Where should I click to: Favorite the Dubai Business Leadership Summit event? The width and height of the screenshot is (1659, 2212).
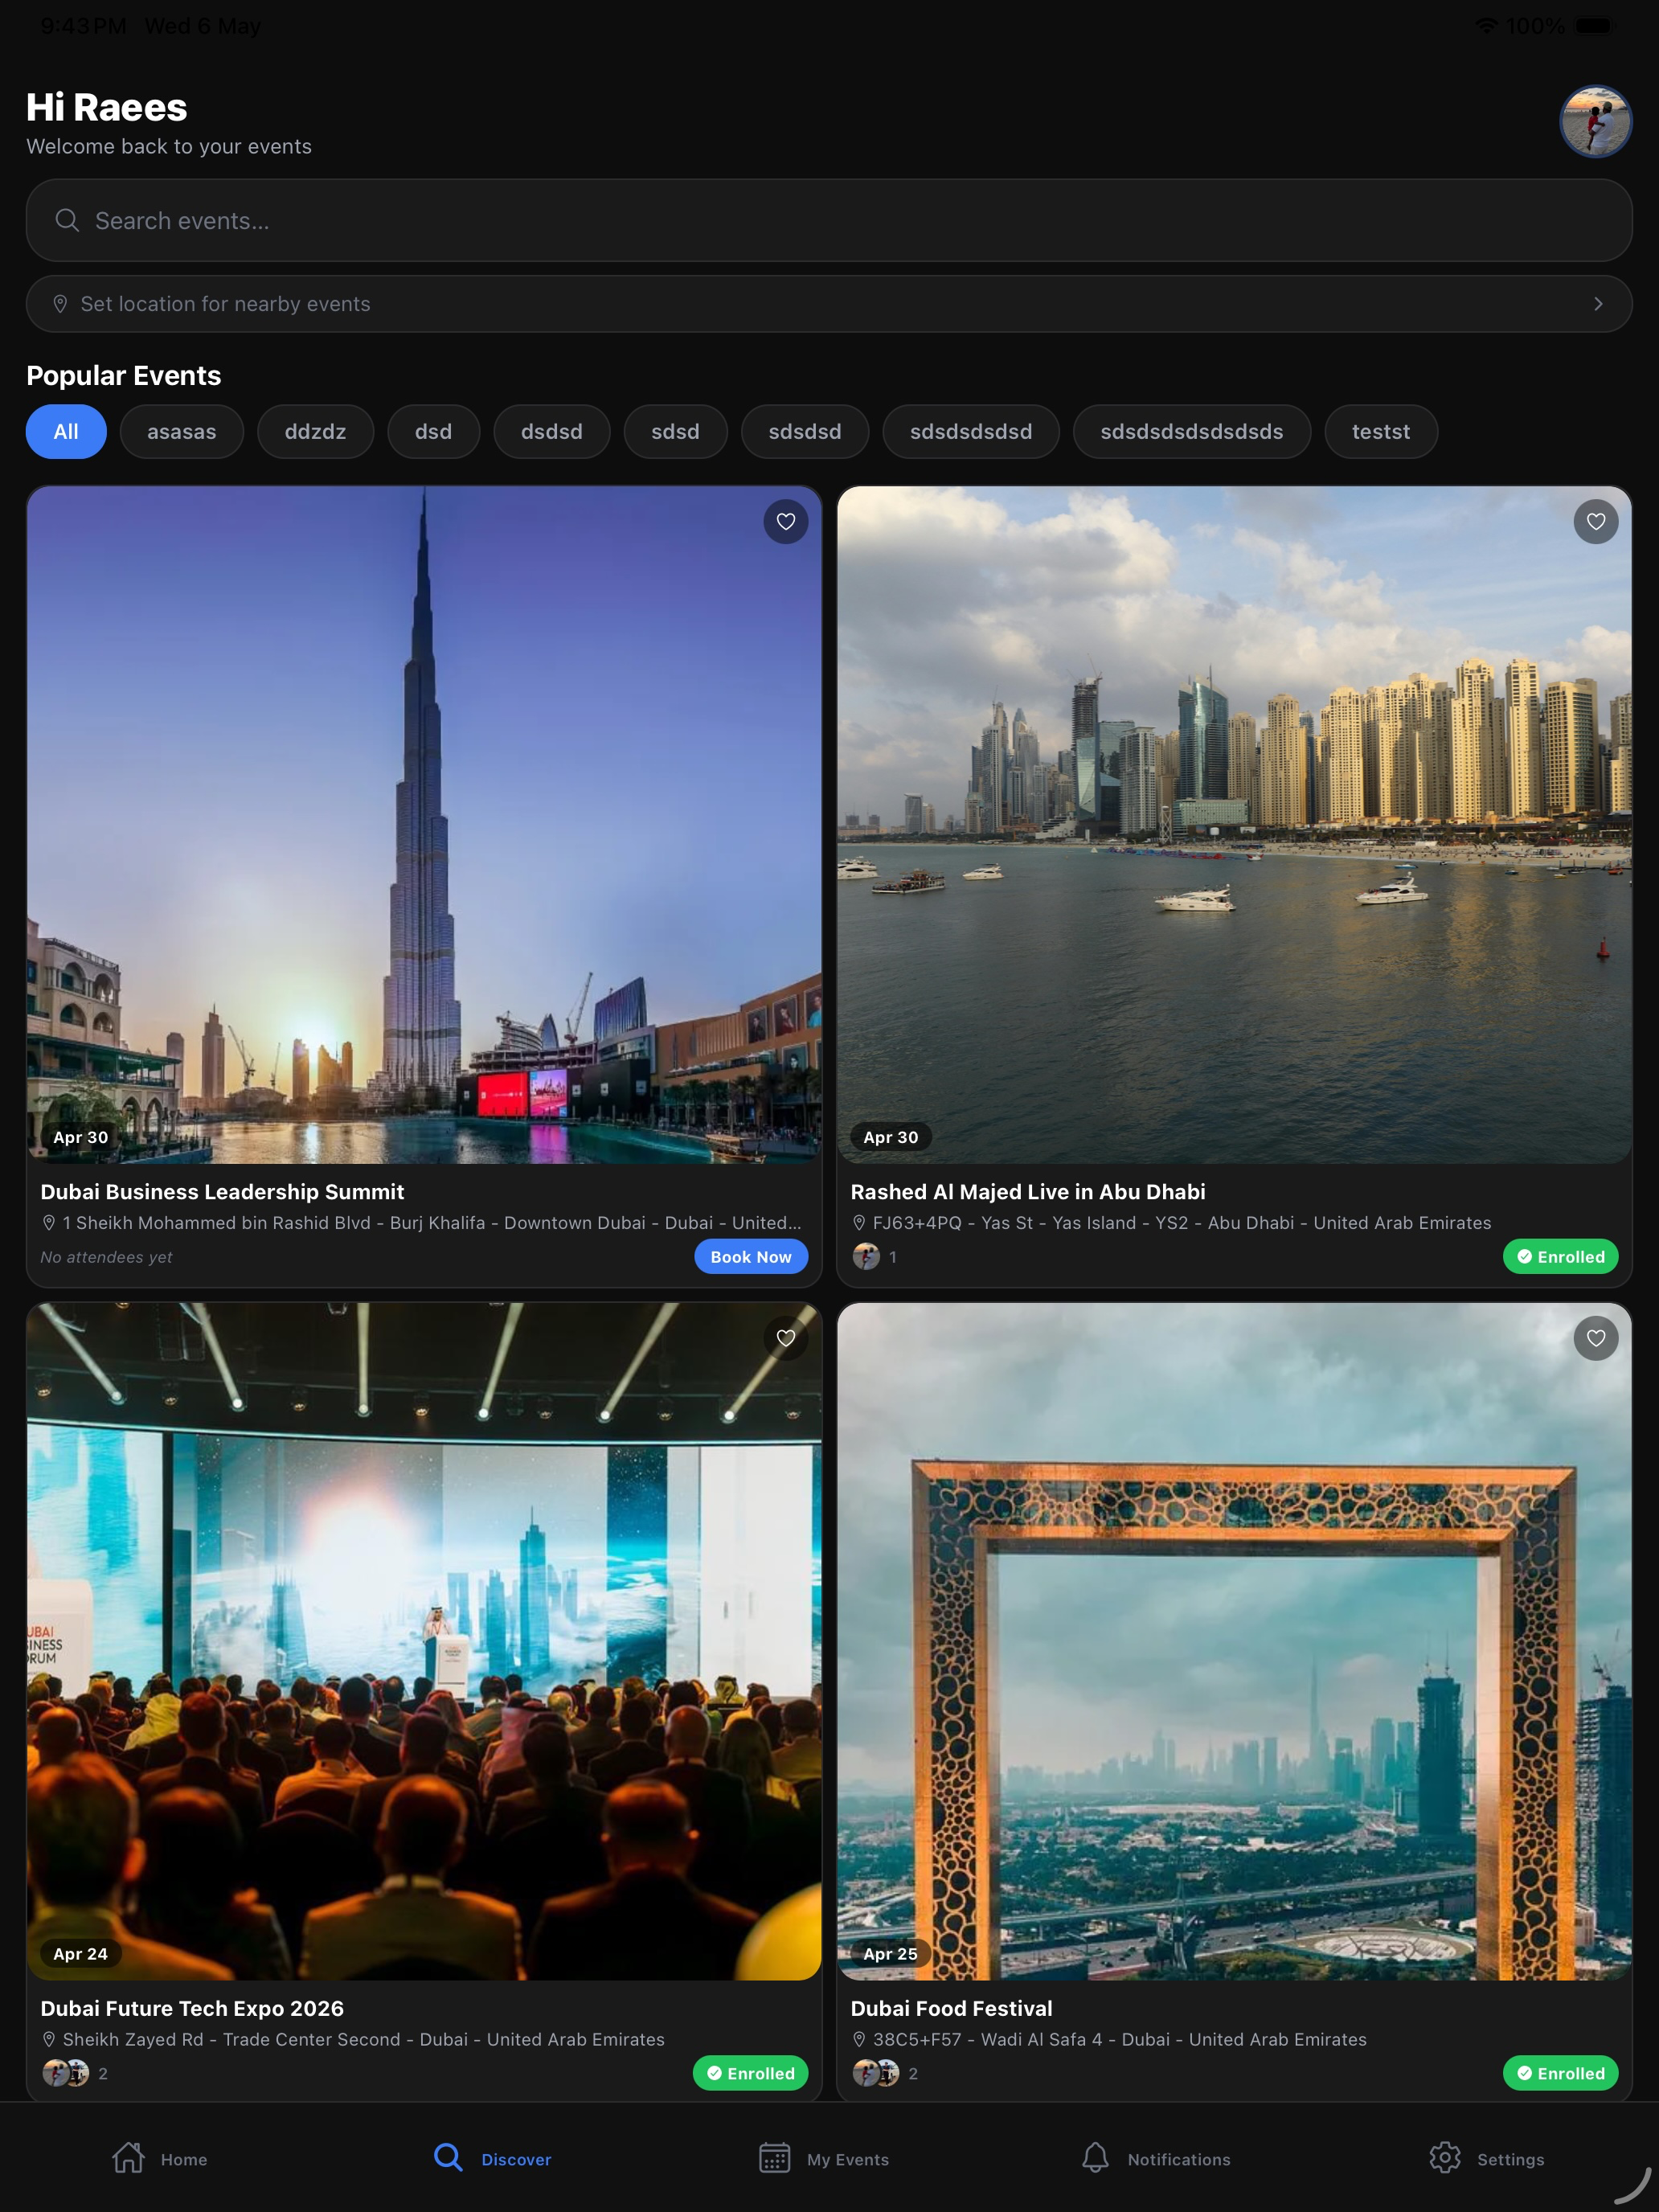click(786, 521)
